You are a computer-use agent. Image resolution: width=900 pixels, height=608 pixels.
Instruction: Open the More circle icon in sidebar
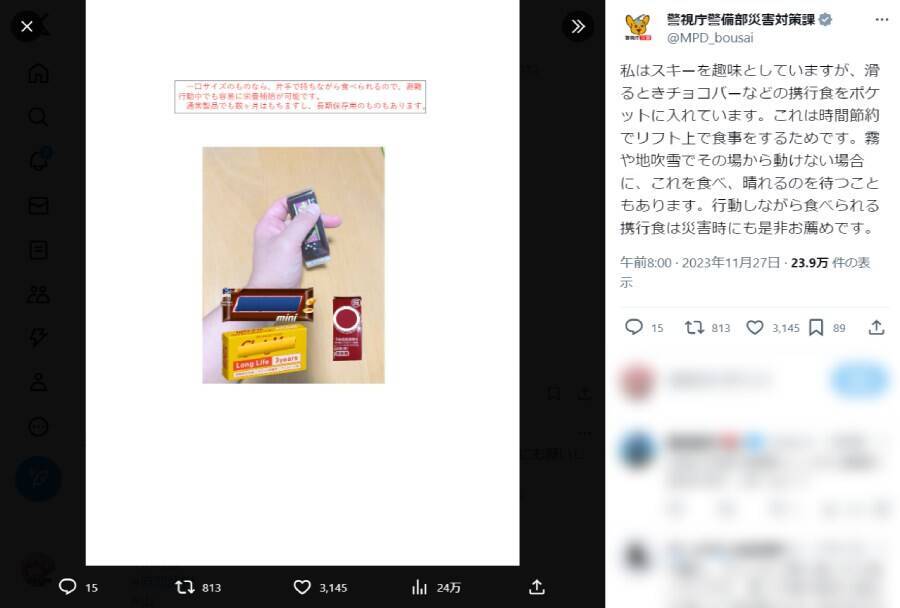pyautogui.click(x=38, y=427)
